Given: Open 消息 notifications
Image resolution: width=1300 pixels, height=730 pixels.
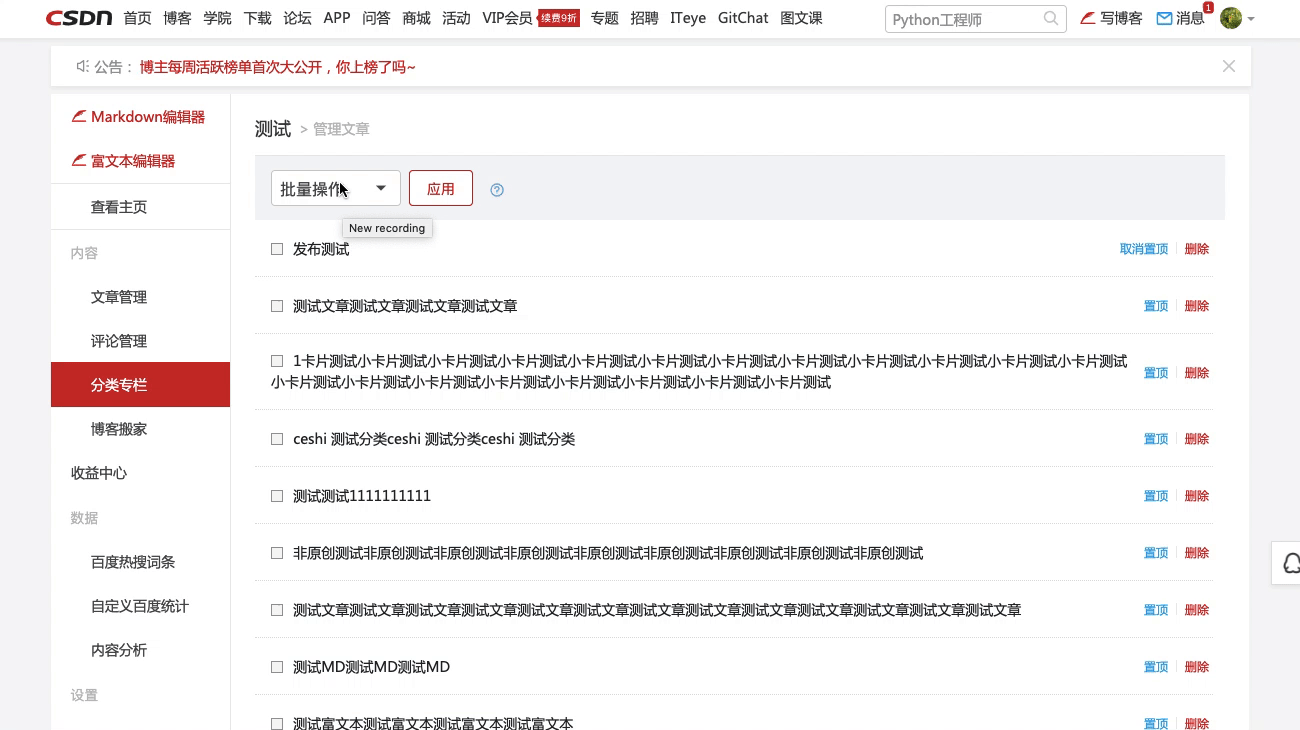Looking at the screenshot, I should [x=1181, y=18].
